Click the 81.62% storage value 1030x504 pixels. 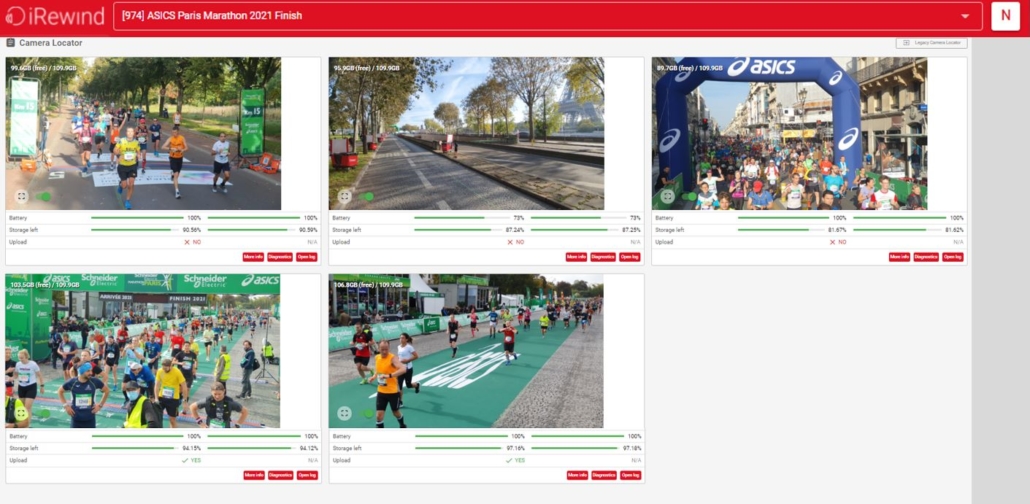click(954, 230)
